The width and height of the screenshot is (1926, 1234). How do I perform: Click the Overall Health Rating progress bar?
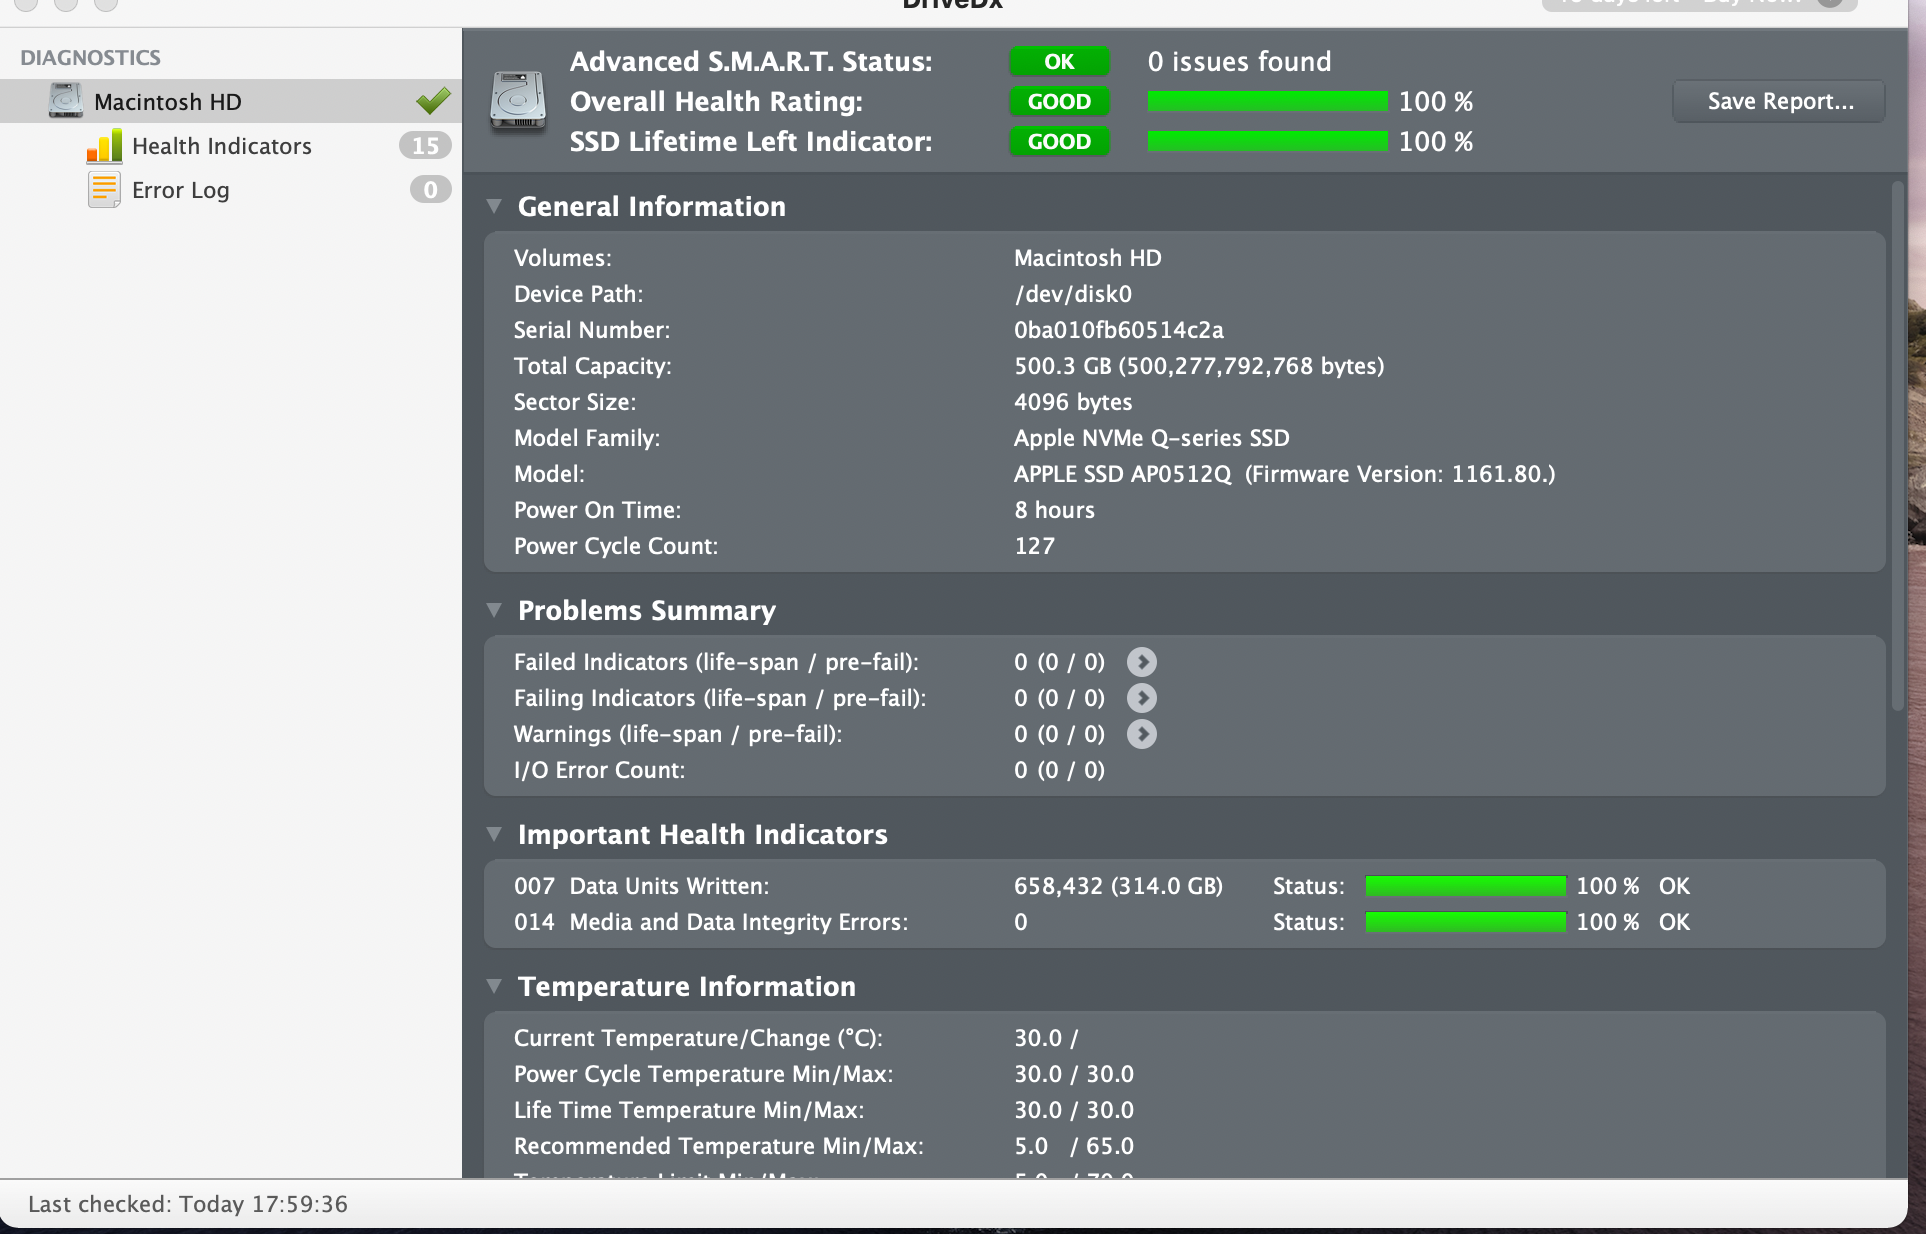(x=1267, y=101)
